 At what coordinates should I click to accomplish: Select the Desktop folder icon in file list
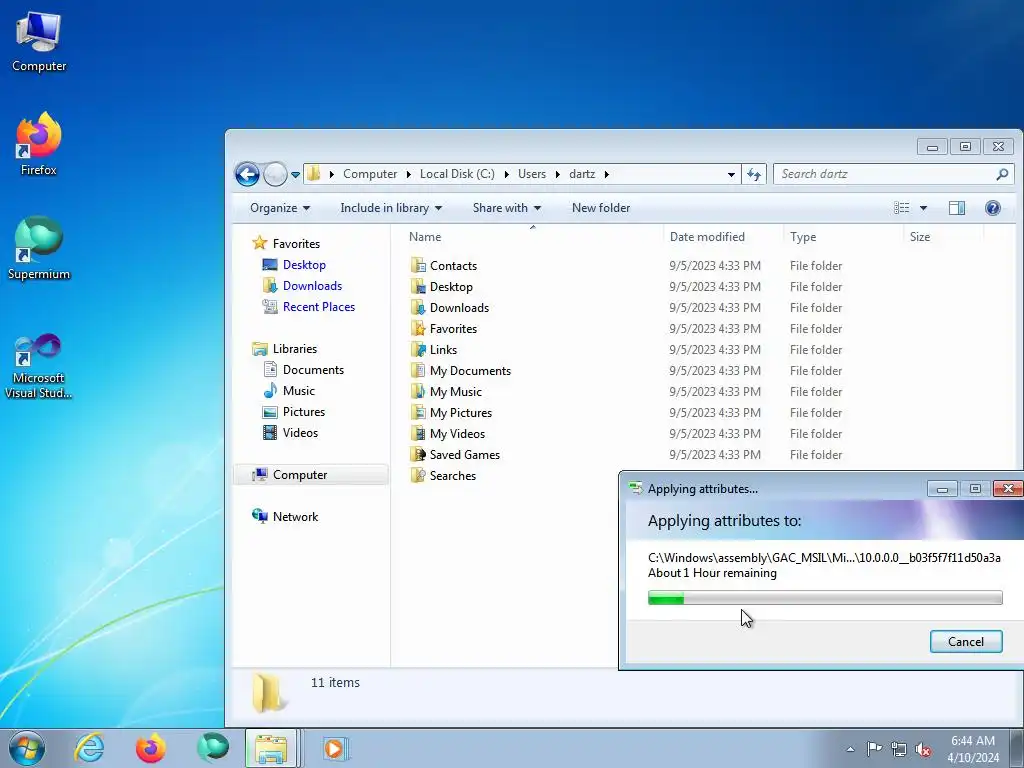click(418, 287)
